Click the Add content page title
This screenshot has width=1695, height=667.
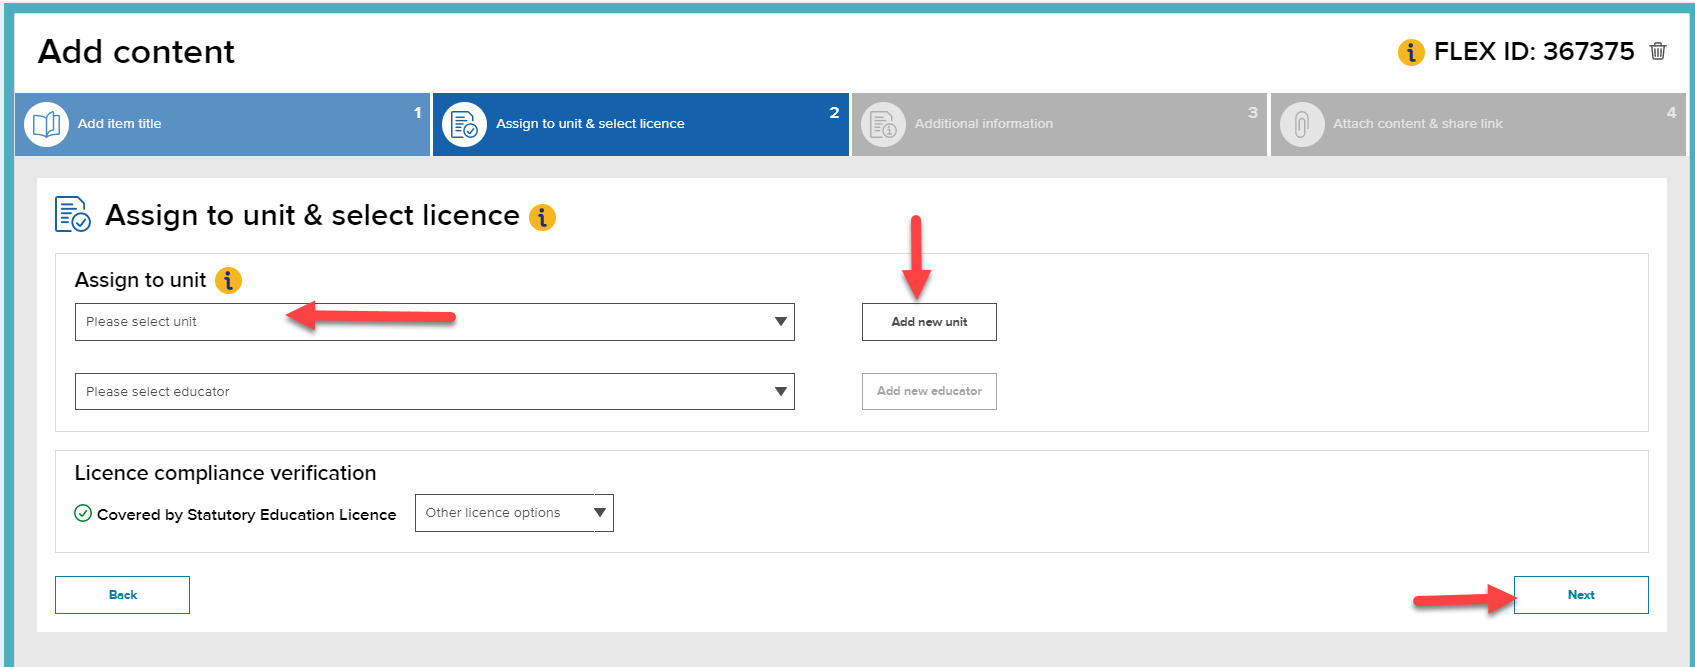(136, 52)
